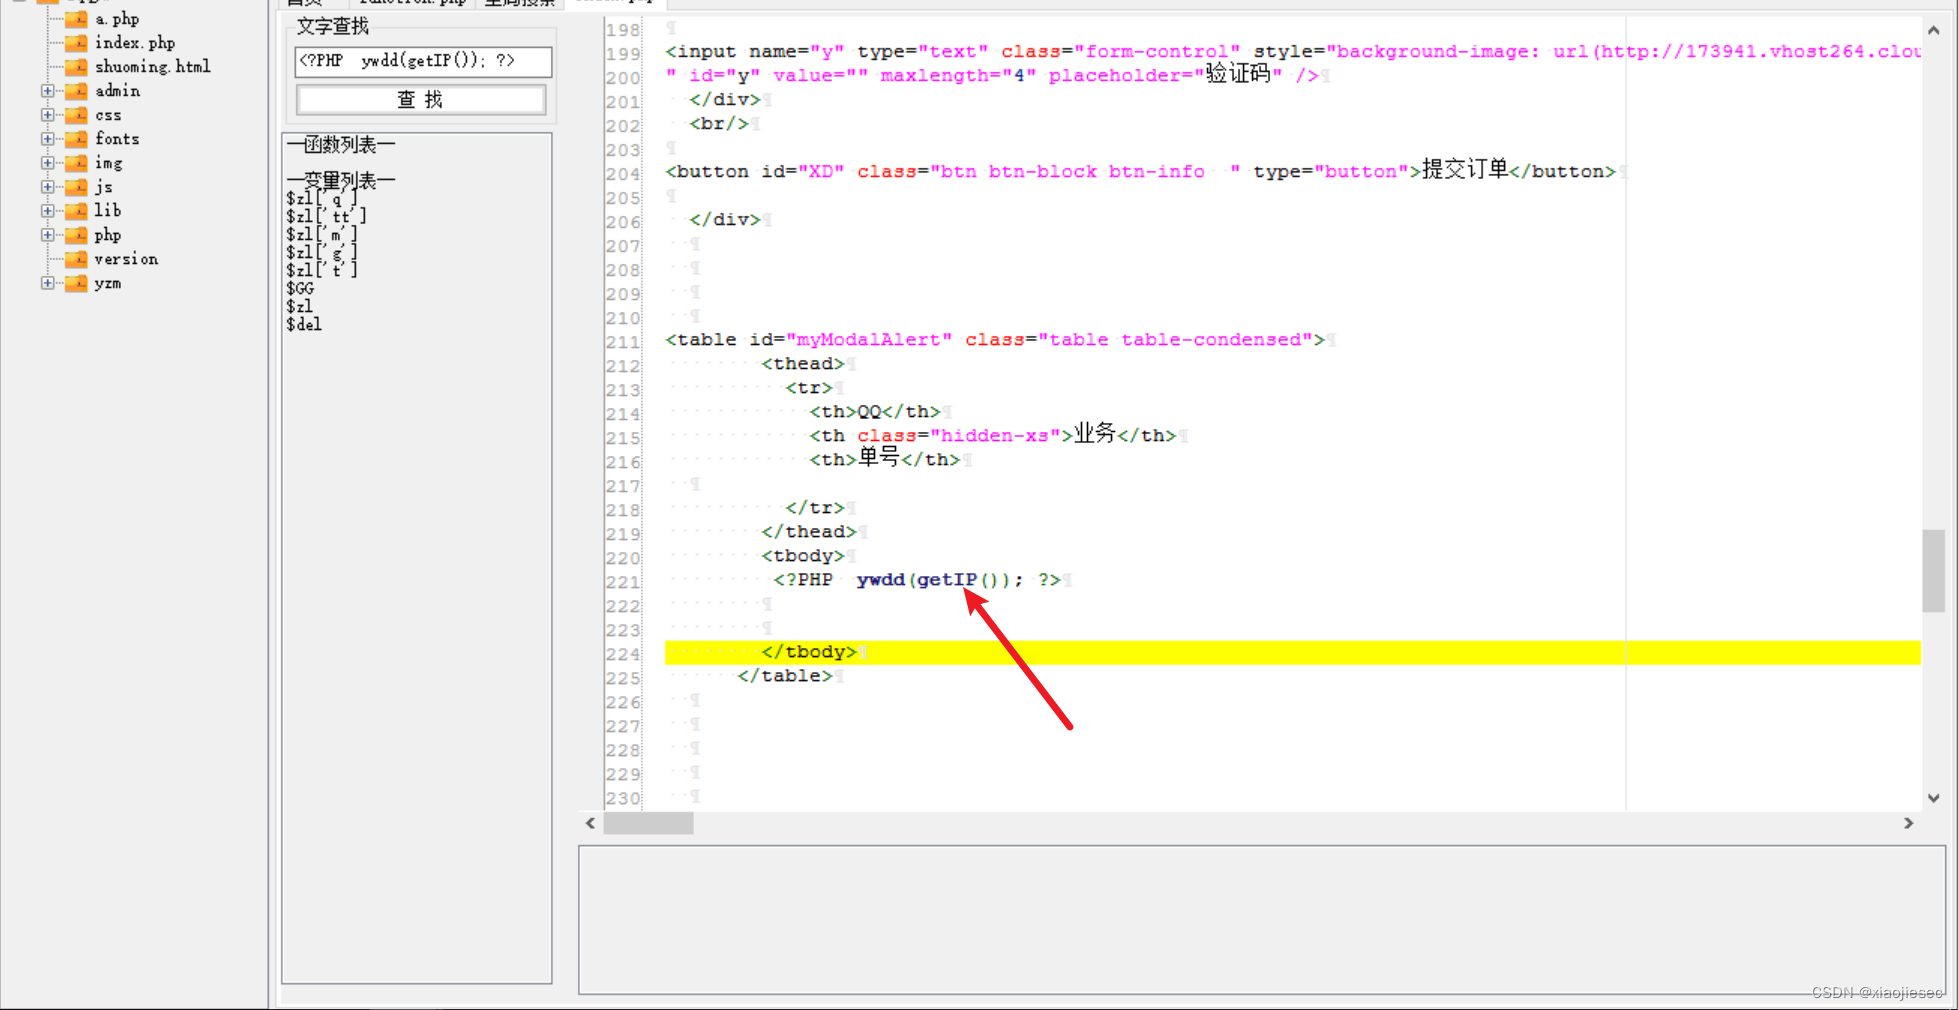Expand the admin tree node
This screenshot has height=1010, width=1958.
click(x=47, y=90)
